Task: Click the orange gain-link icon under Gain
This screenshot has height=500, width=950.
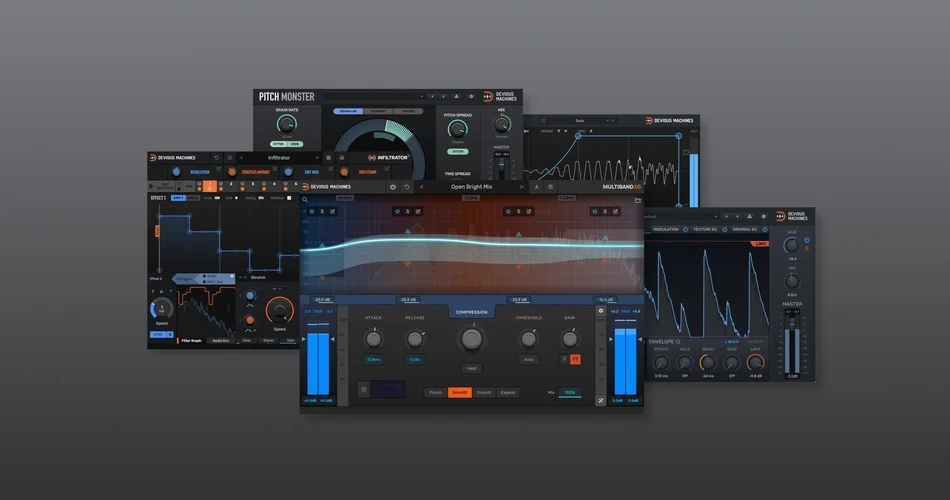Action: click(x=575, y=359)
